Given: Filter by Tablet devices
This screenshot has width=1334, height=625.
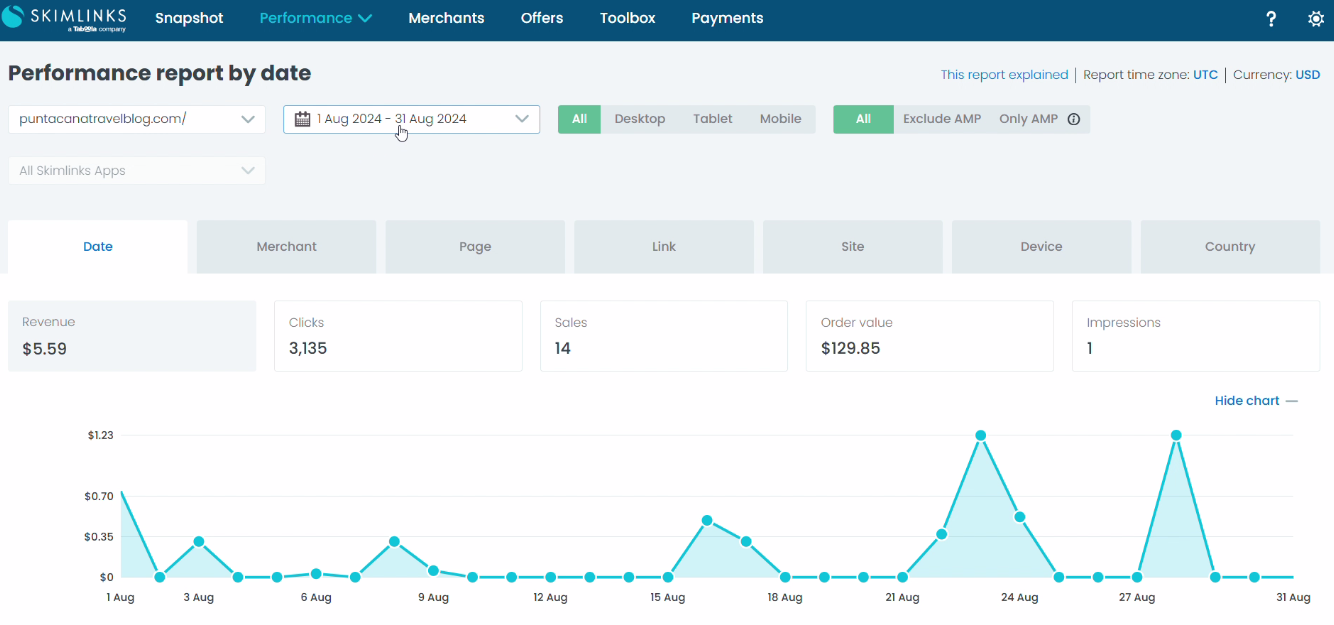Looking at the screenshot, I should click(x=713, y=119).
